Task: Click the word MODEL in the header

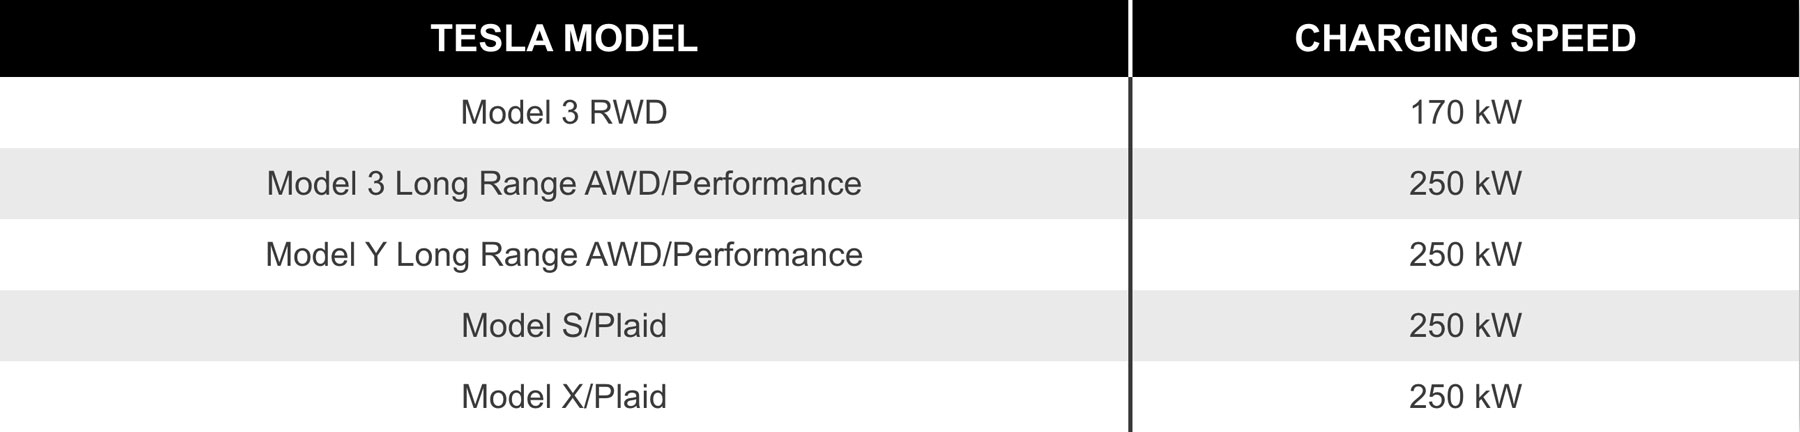Action: pyautogui.click(x=631, y=38)
